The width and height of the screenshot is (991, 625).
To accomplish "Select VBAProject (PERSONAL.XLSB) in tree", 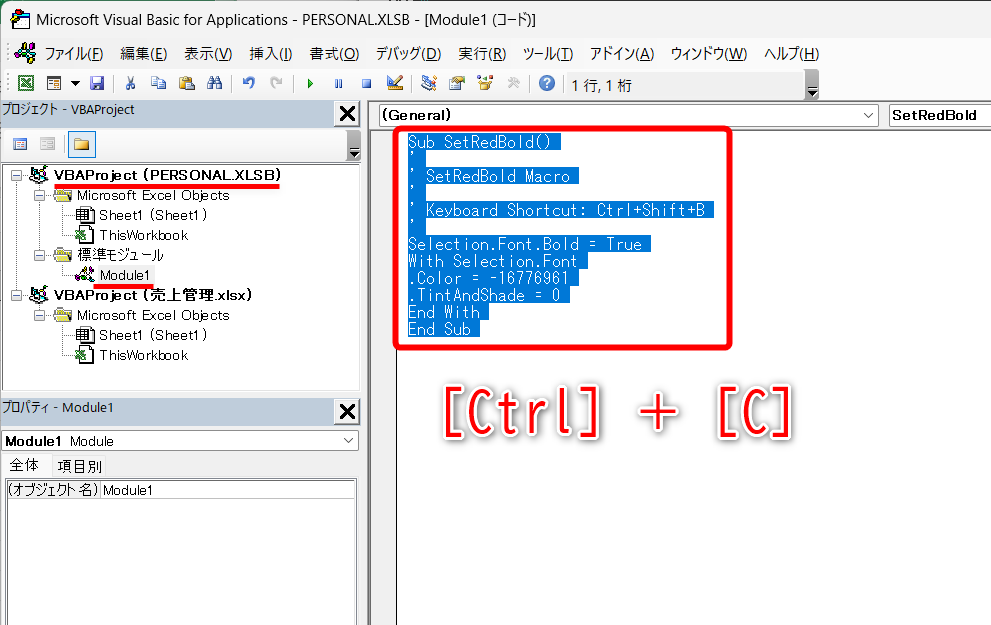I will pyautogui.click(x=167, y=175).
